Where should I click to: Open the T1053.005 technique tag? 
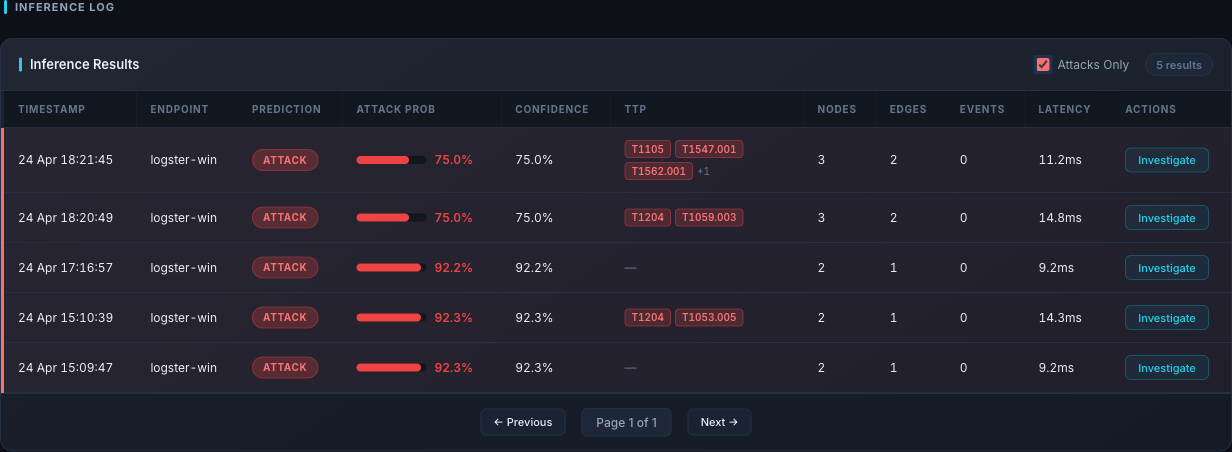(x=709, y=317)
